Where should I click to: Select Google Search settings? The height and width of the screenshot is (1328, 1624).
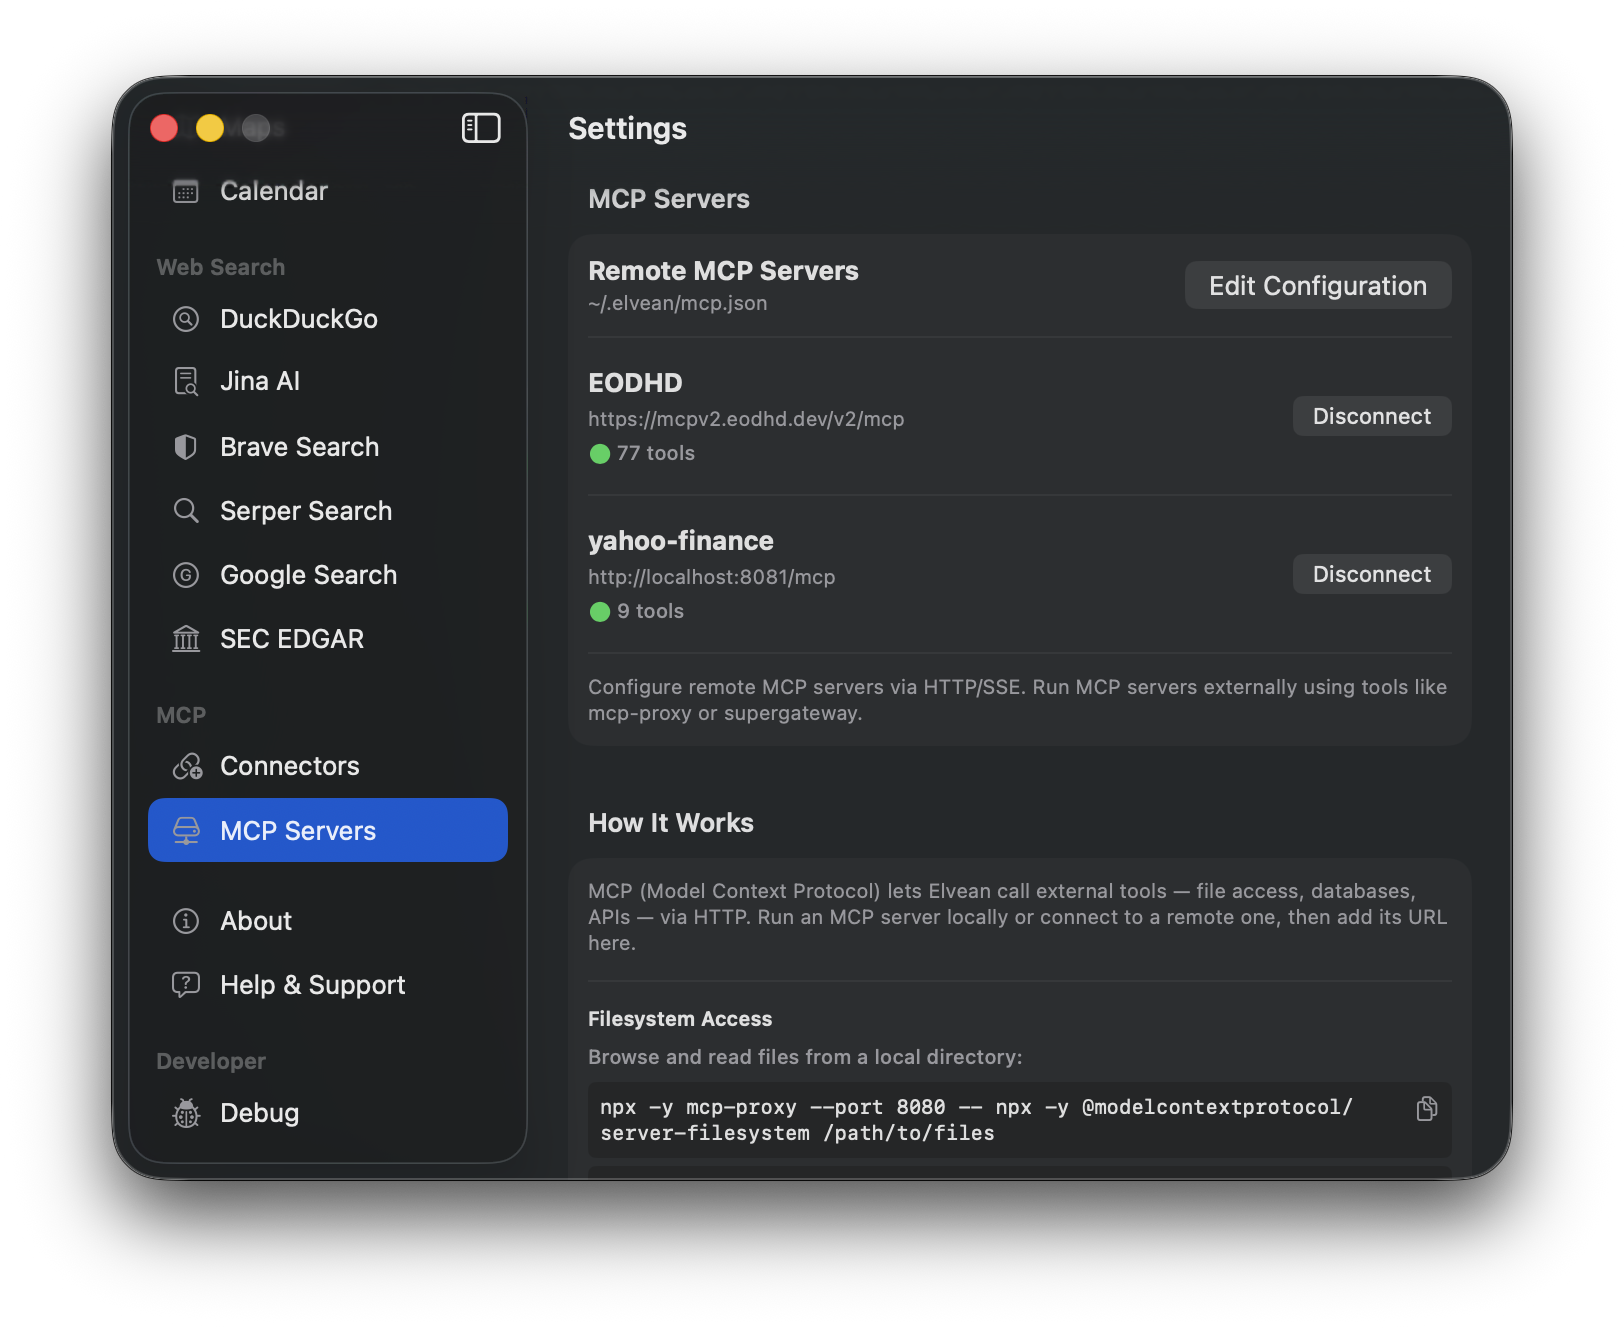(327, 575)
